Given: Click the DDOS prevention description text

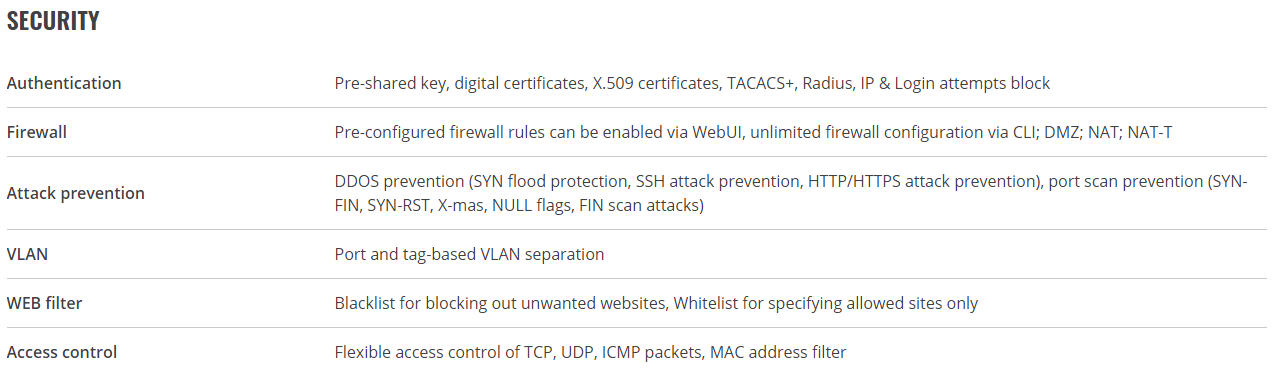Looking at the screenshot, I should (791, 193).
